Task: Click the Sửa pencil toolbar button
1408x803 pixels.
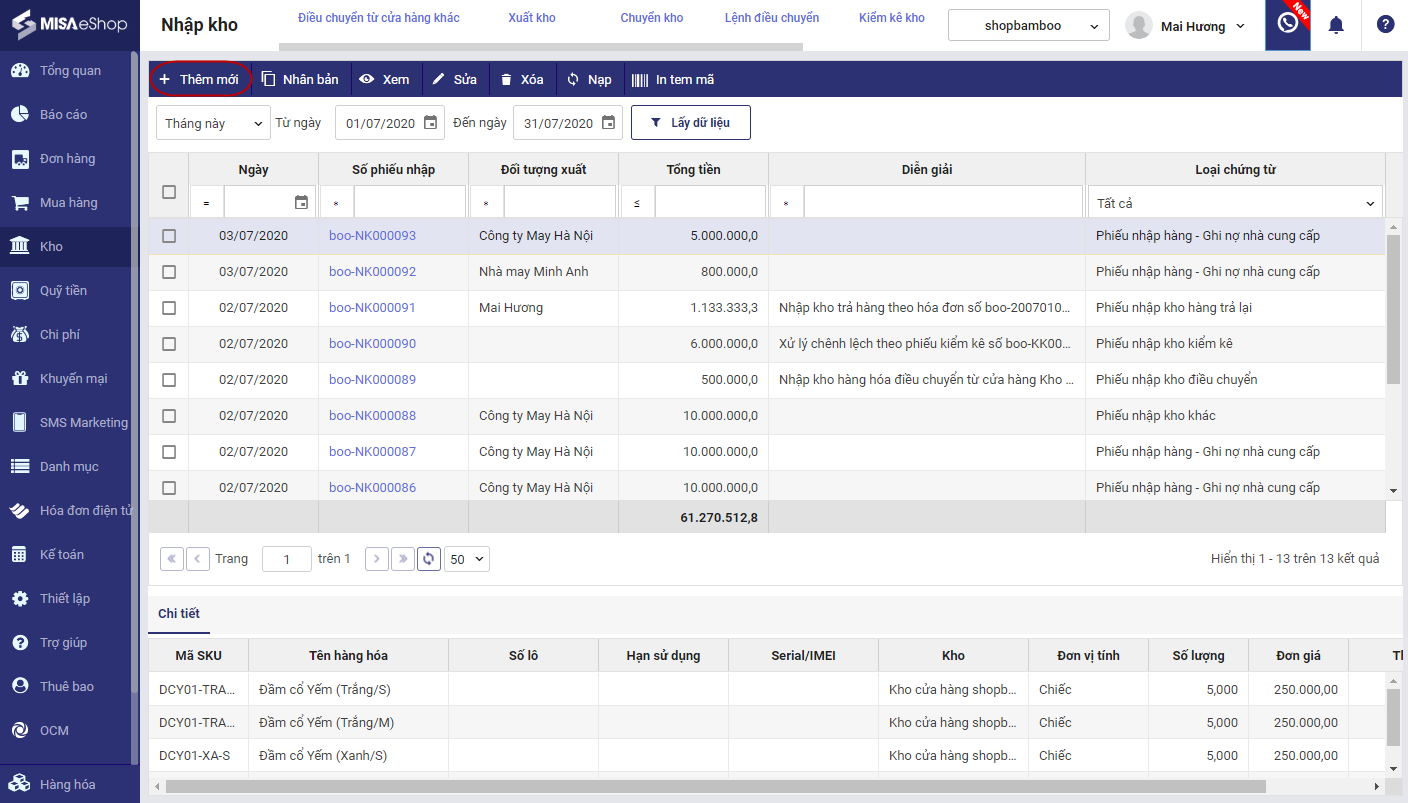Action: [x=454, y=80]
